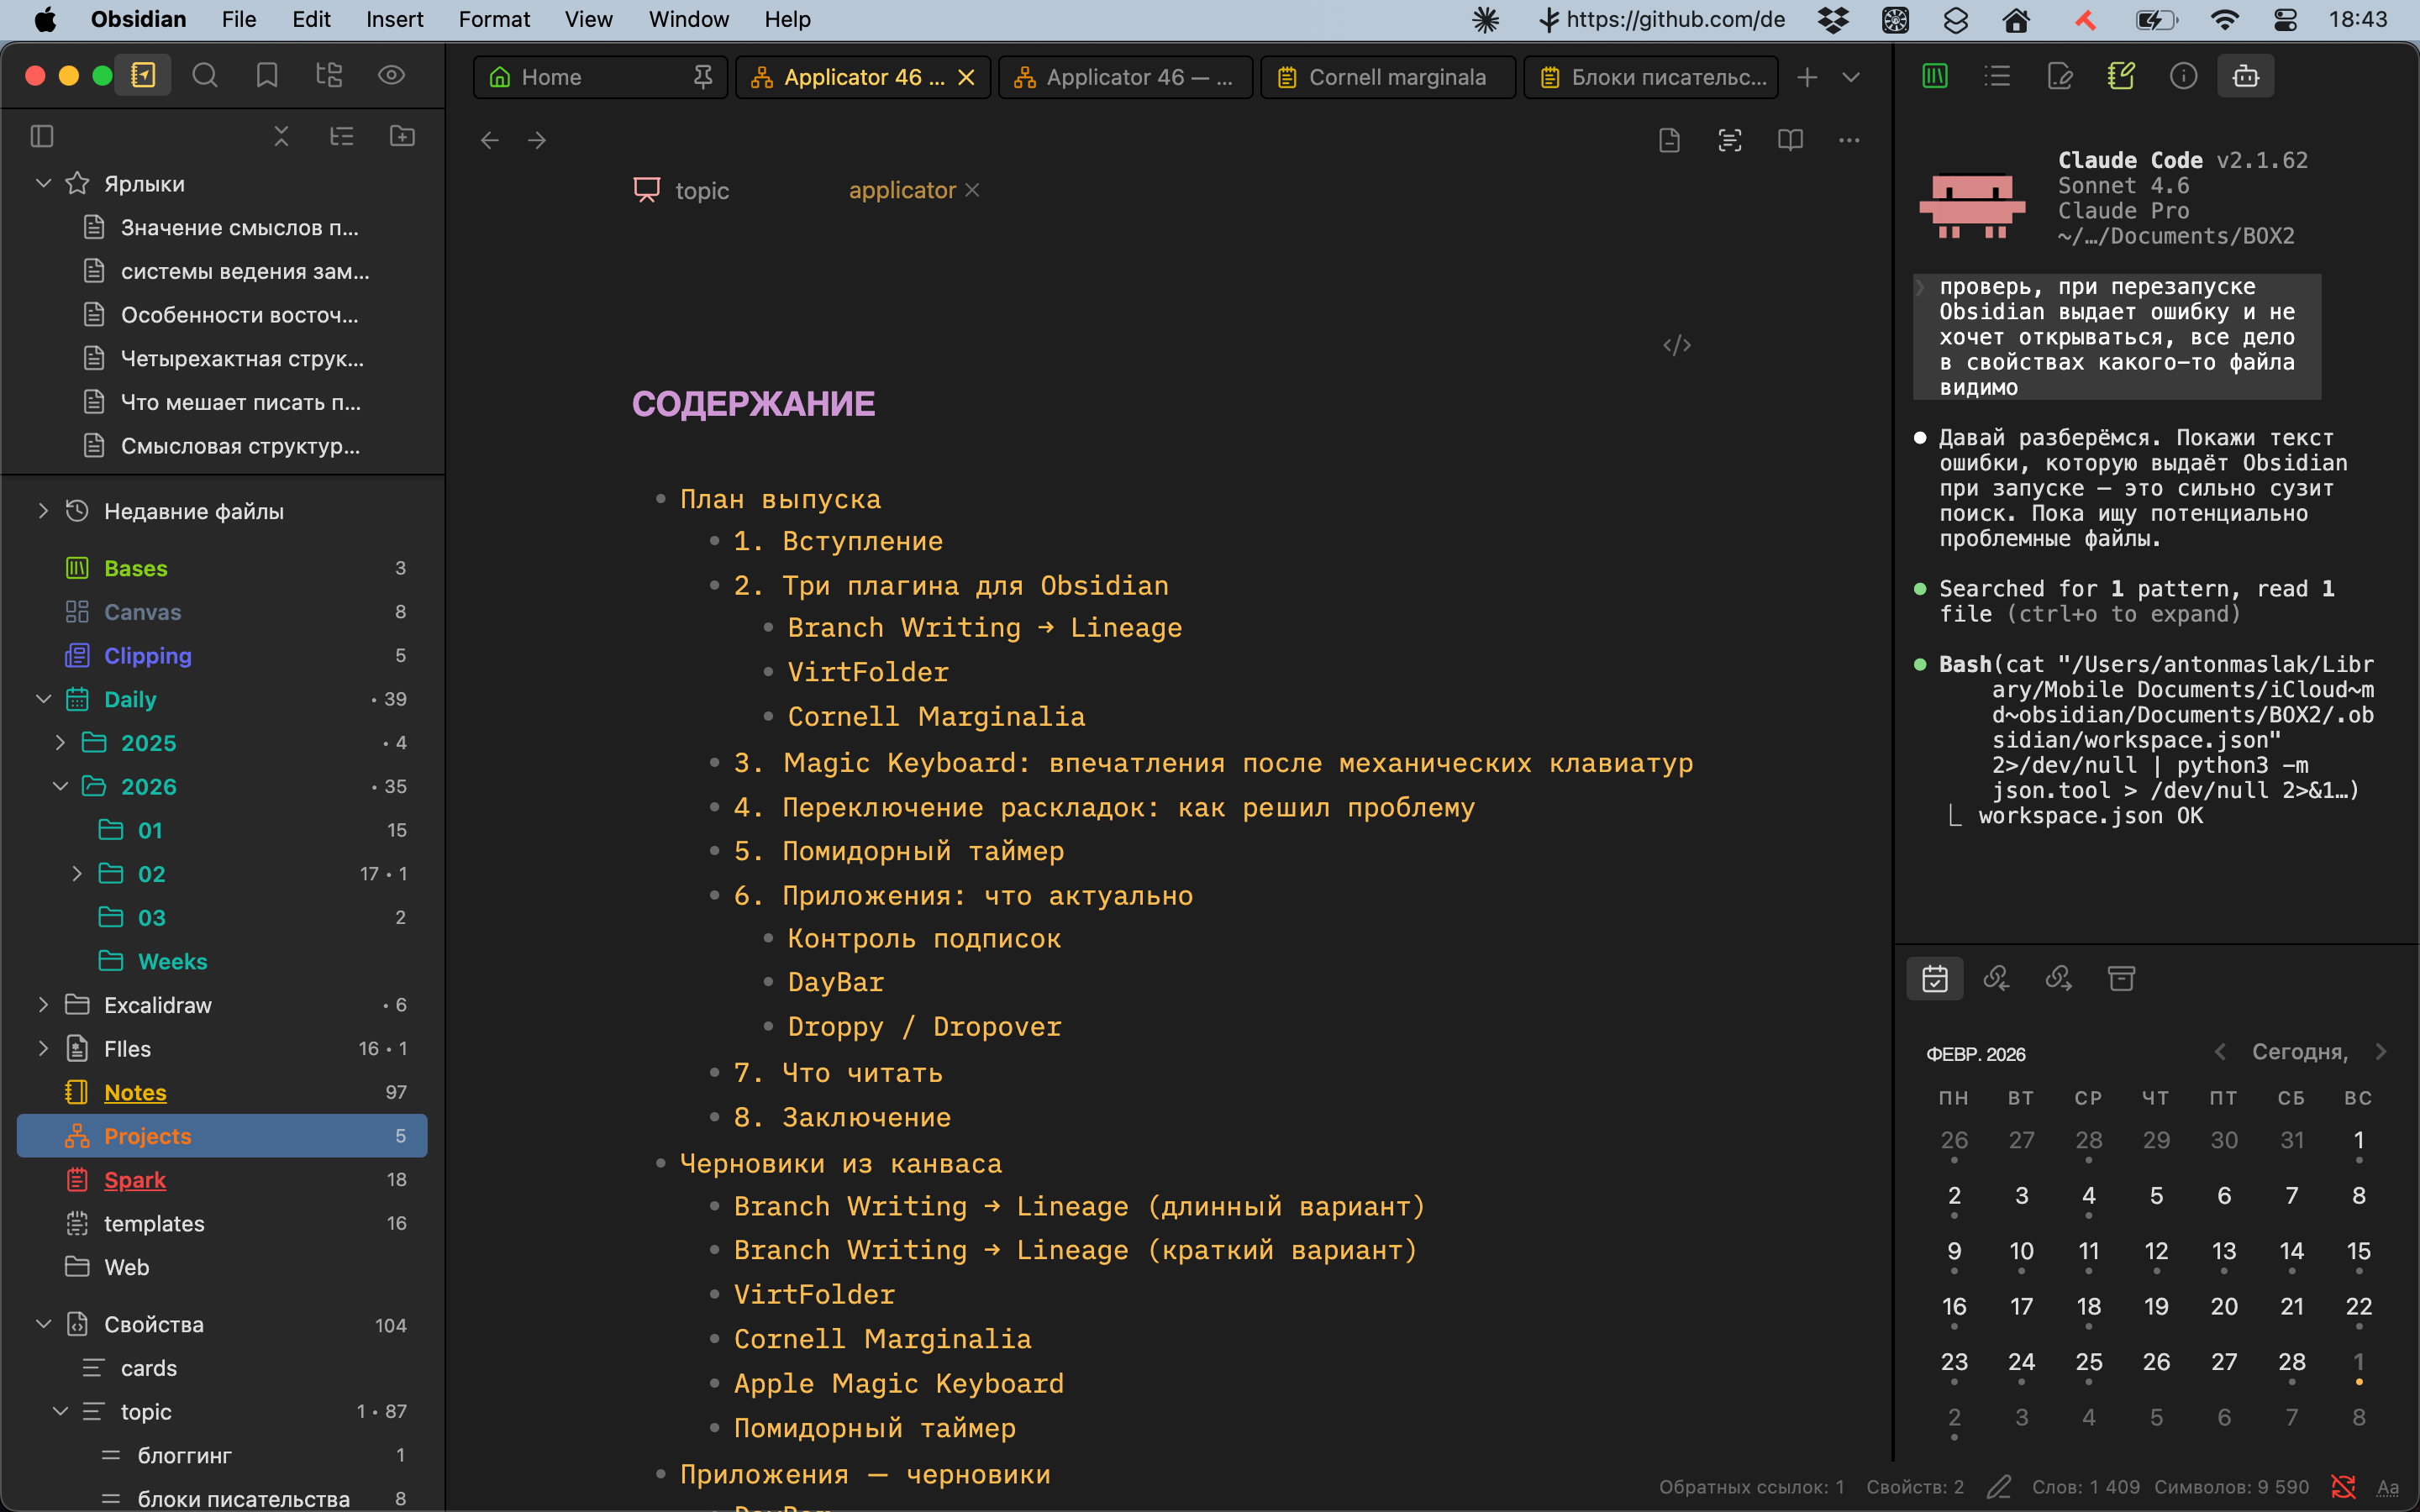Select day 18 in the calendar

[2088, 1306]
